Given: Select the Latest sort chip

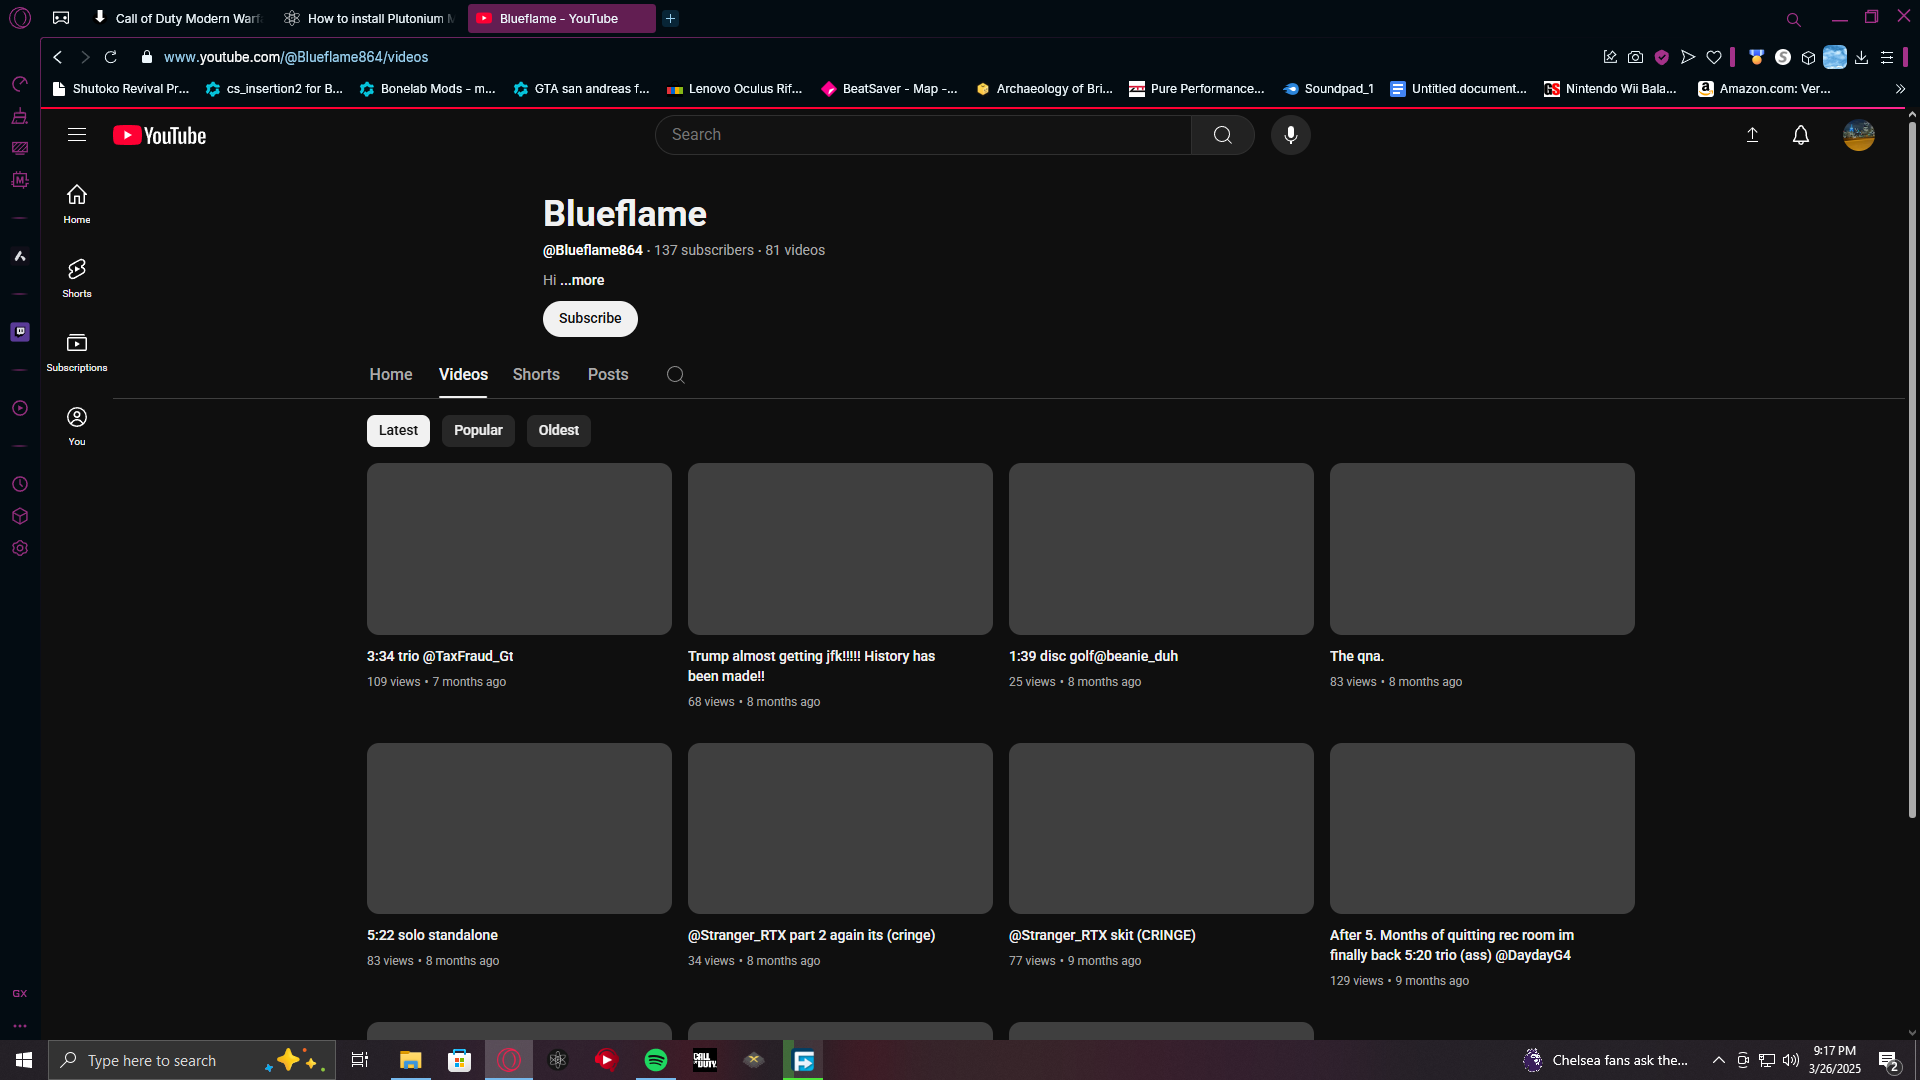Looking at the screenshot, I should (398, 430).
